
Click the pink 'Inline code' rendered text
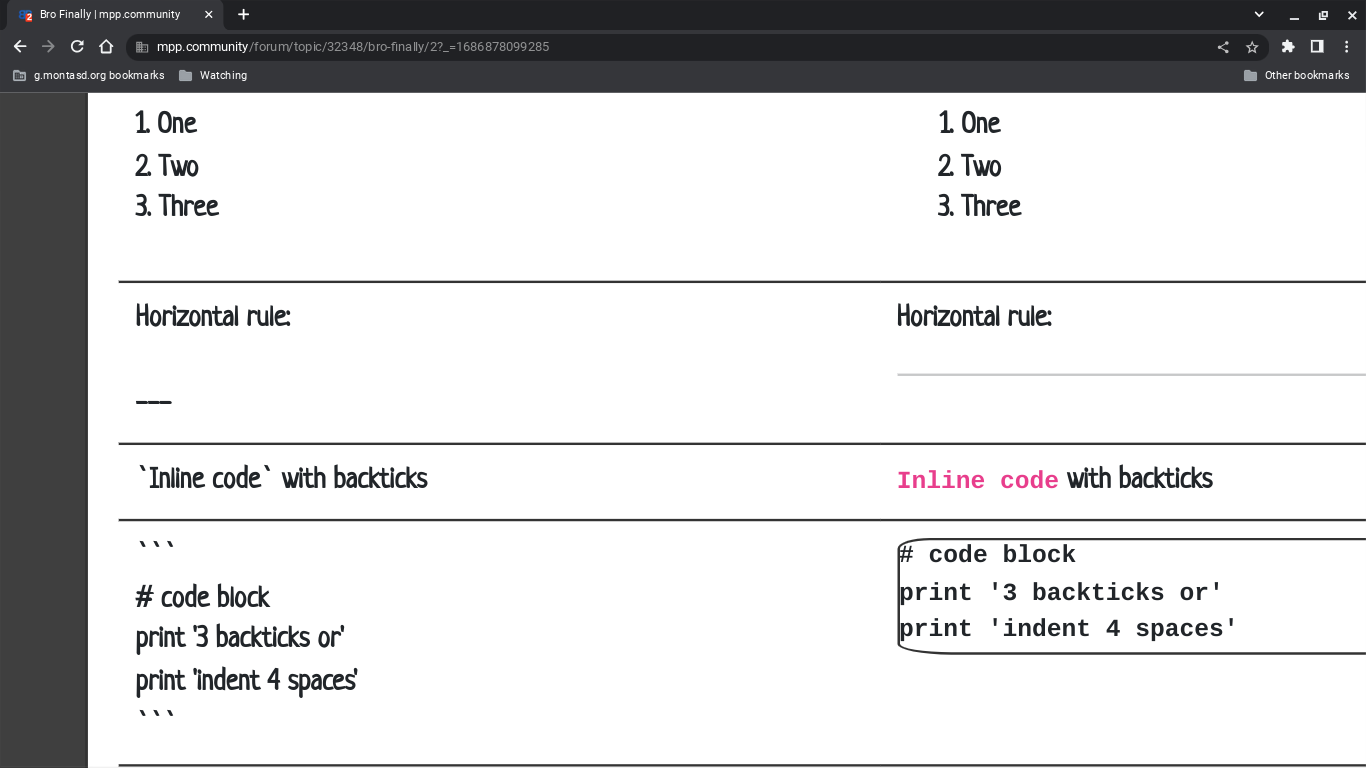click(x=978, y=480)
